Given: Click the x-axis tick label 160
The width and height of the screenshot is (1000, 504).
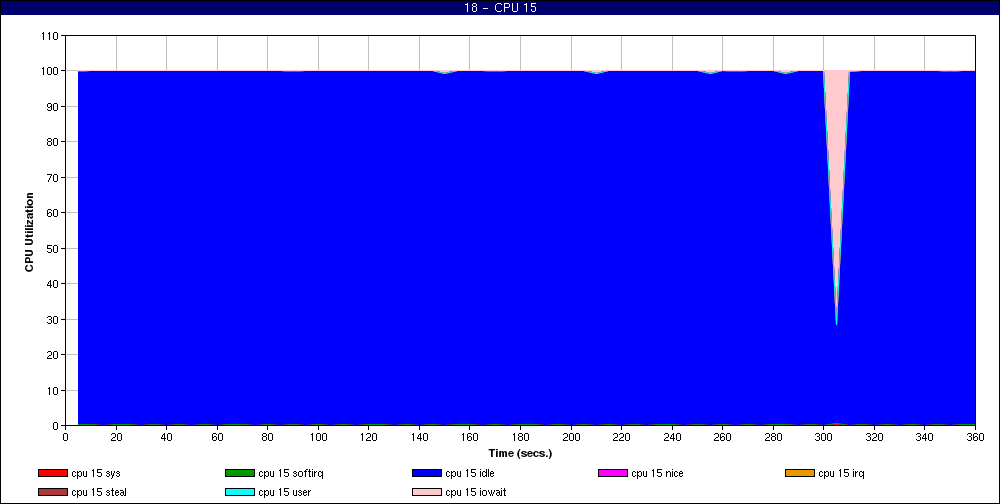Looking at the screenshot, I should tap(470, 437).
